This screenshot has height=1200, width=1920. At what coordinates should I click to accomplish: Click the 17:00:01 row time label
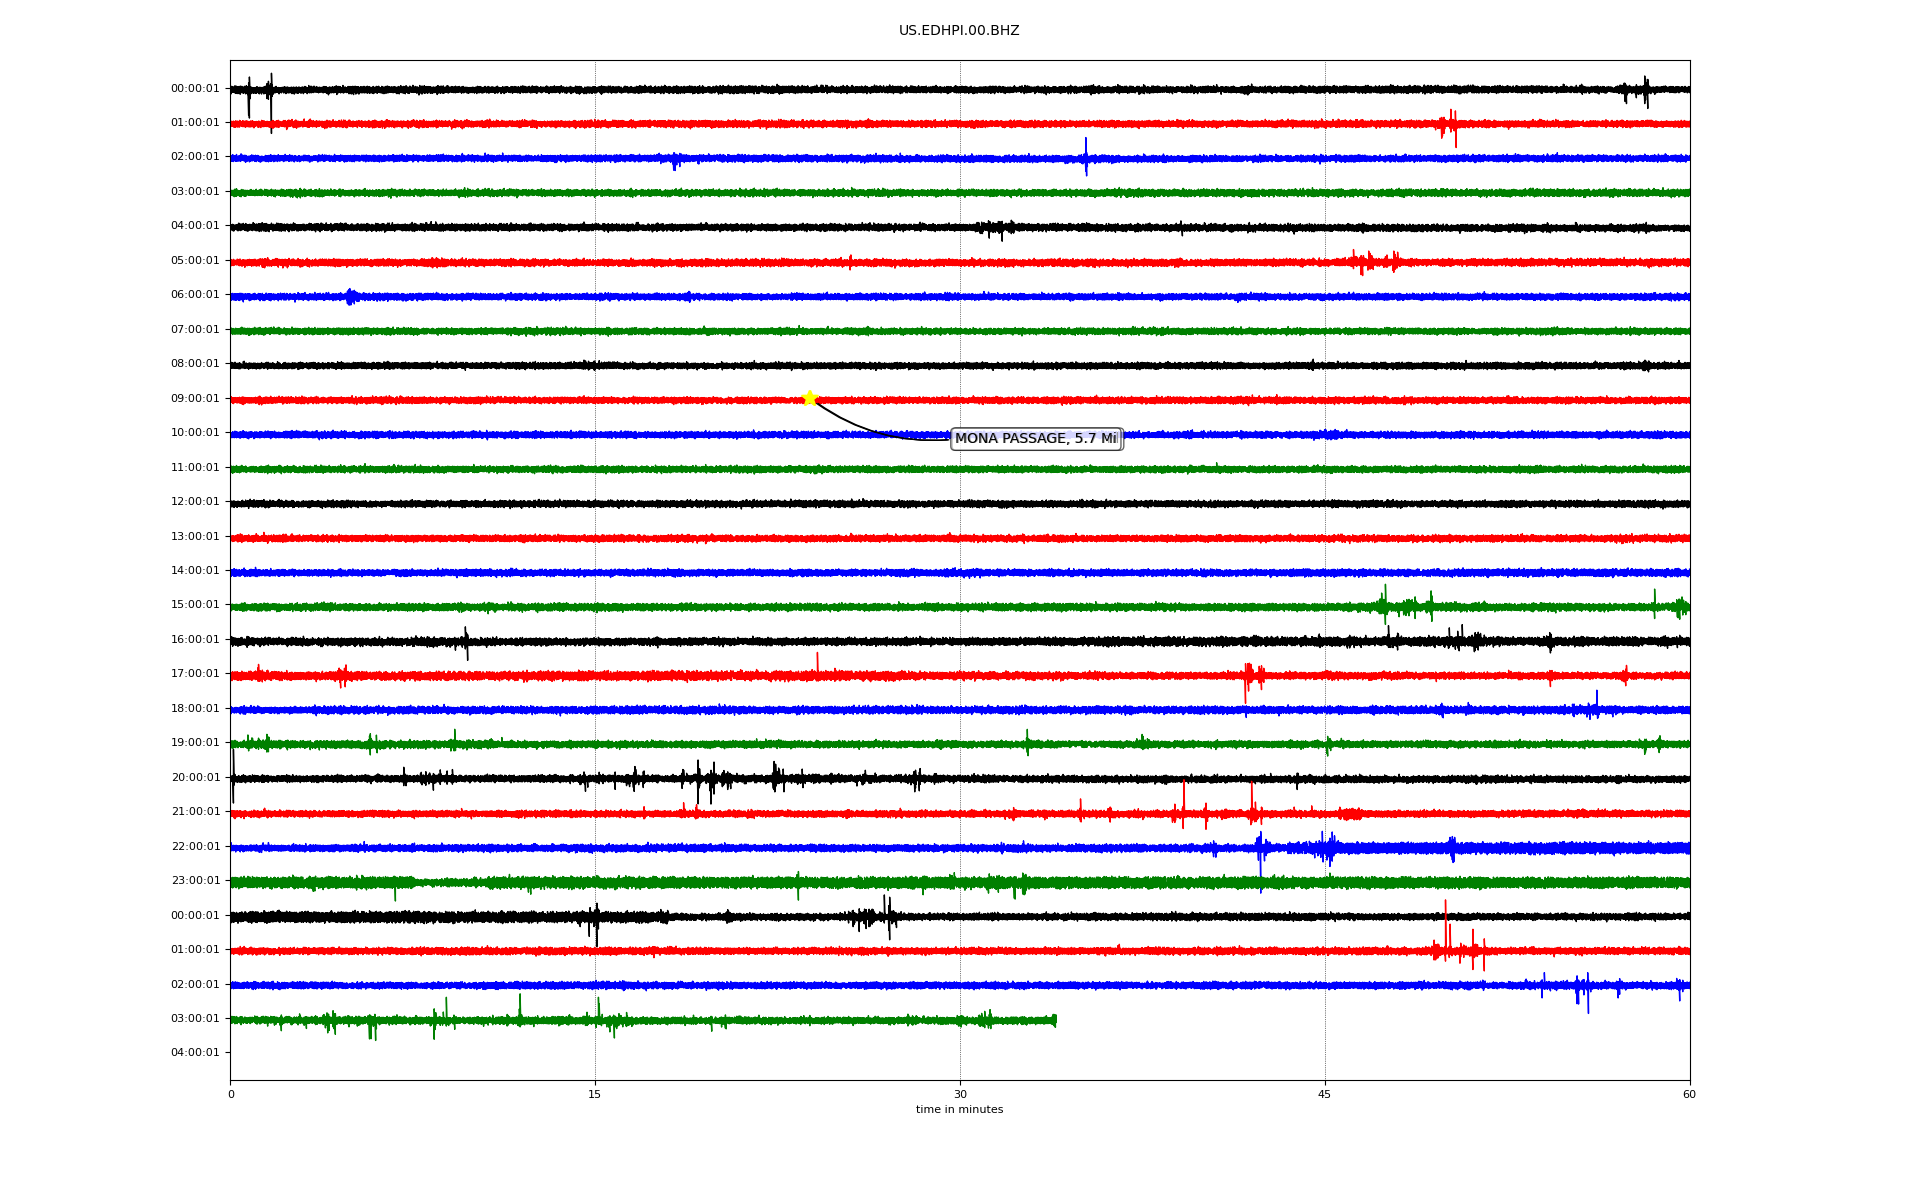(x=195, y=674)
